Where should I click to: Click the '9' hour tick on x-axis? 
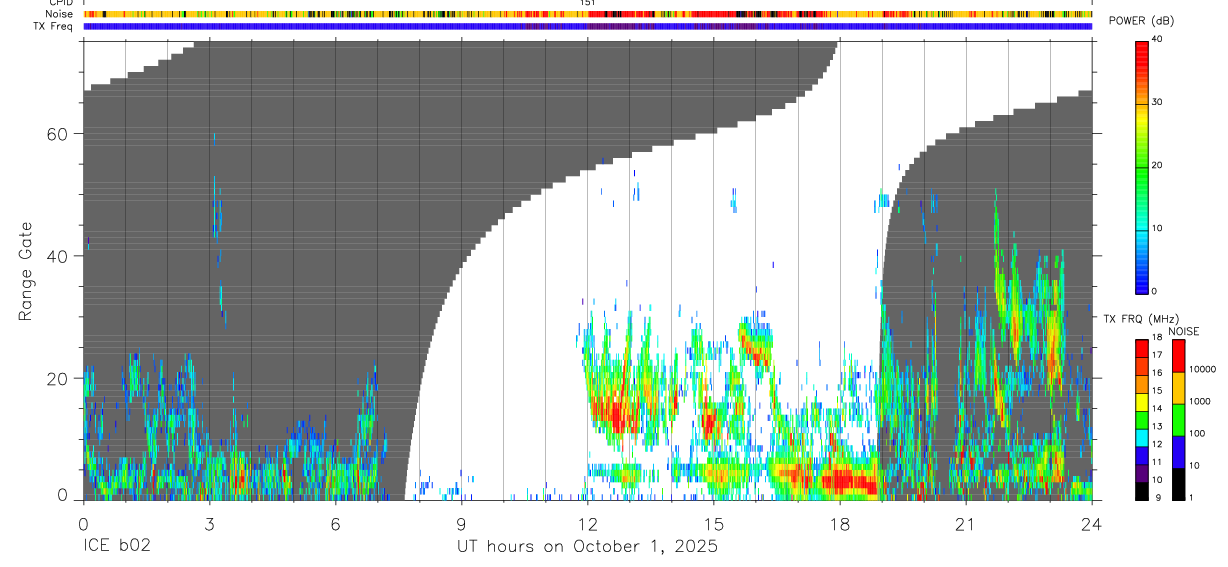coord(461,523)
